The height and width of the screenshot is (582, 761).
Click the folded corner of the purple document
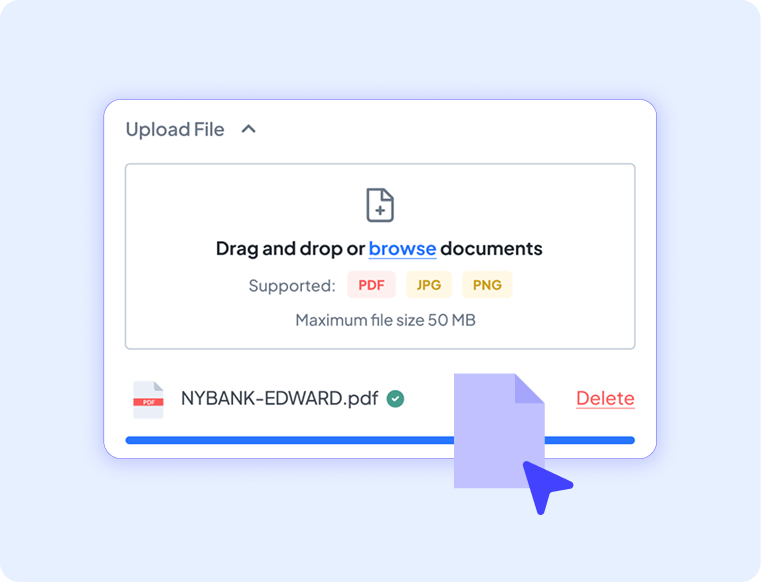pos(530,388)
